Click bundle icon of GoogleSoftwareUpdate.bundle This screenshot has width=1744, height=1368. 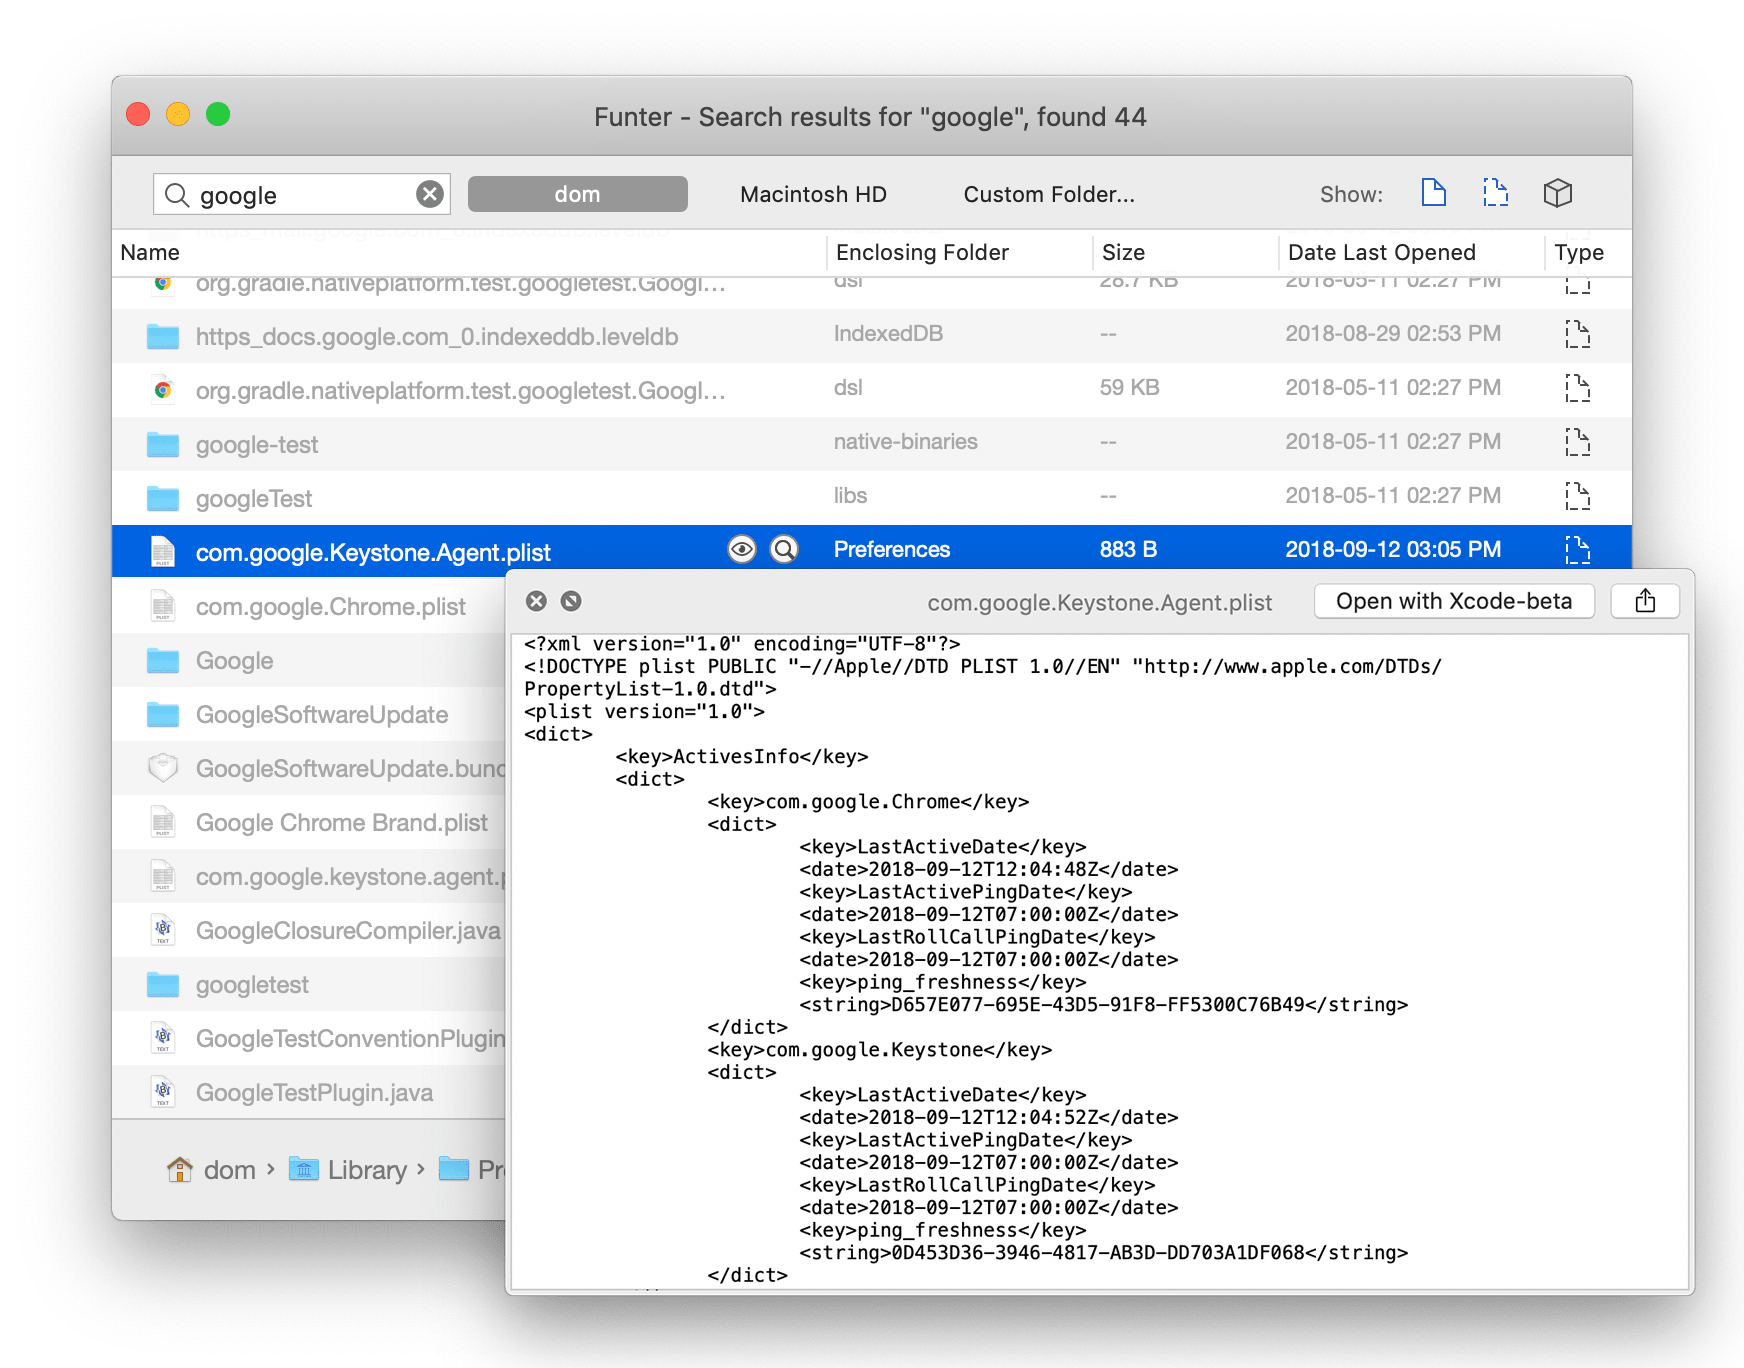163,768
